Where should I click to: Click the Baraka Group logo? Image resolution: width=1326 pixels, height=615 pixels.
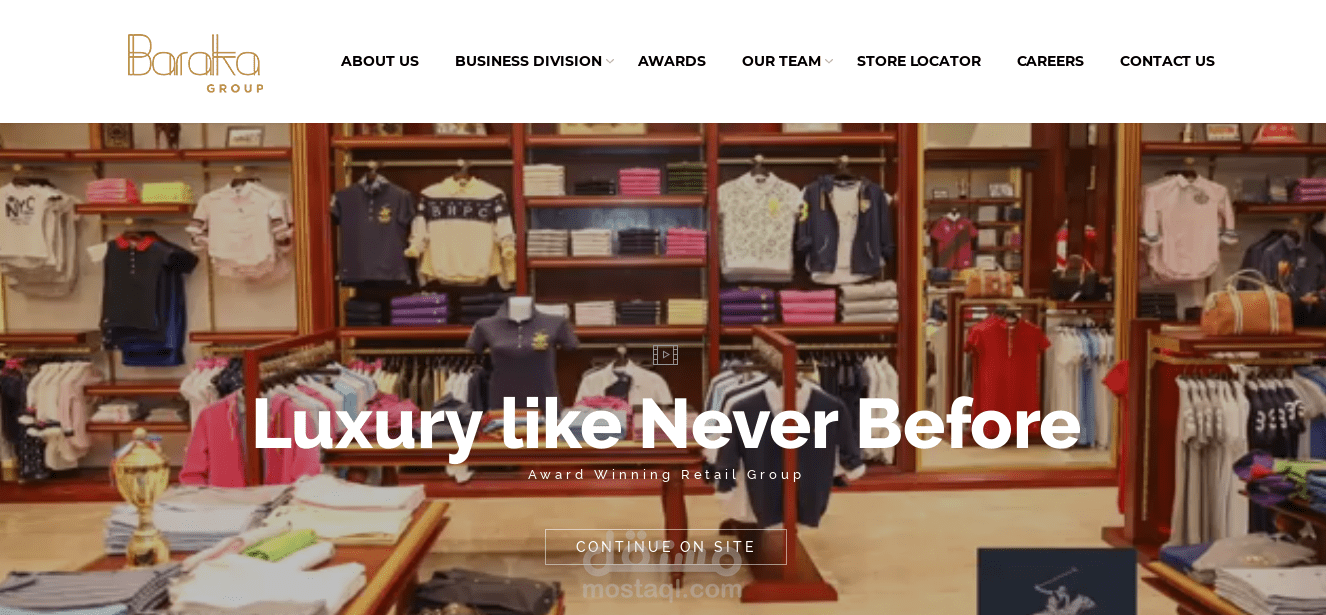[x=195, y=63]
